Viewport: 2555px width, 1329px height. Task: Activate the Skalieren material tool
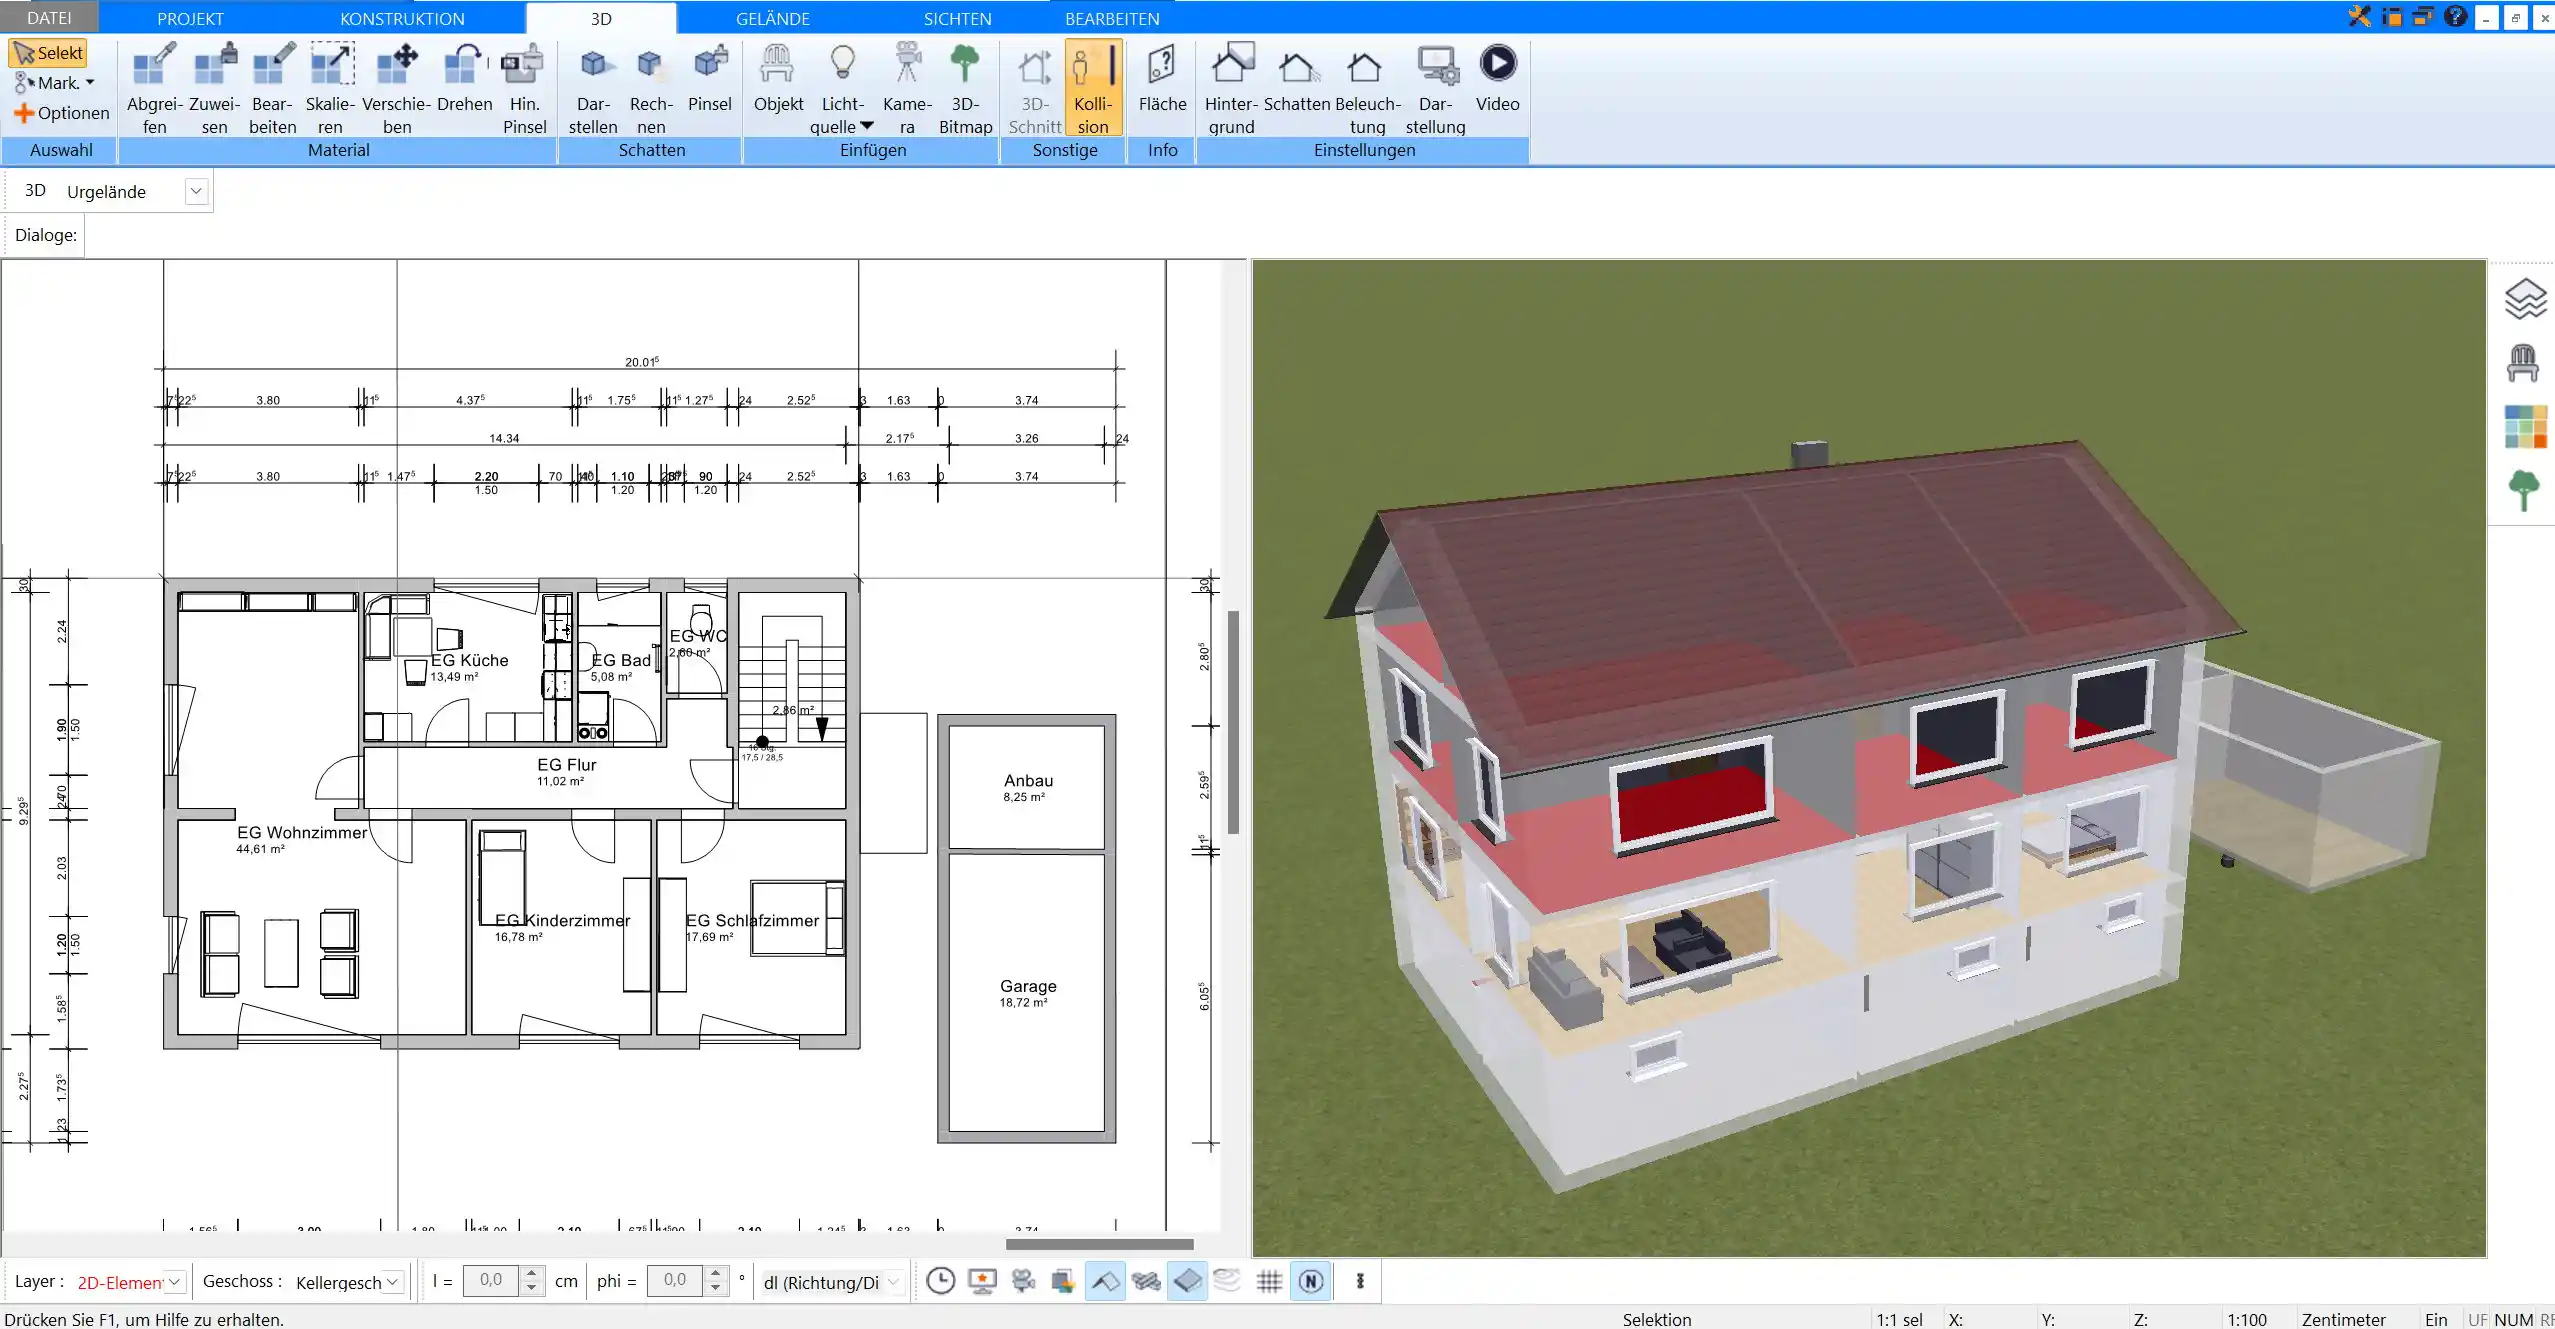click(x=330, y=88)
